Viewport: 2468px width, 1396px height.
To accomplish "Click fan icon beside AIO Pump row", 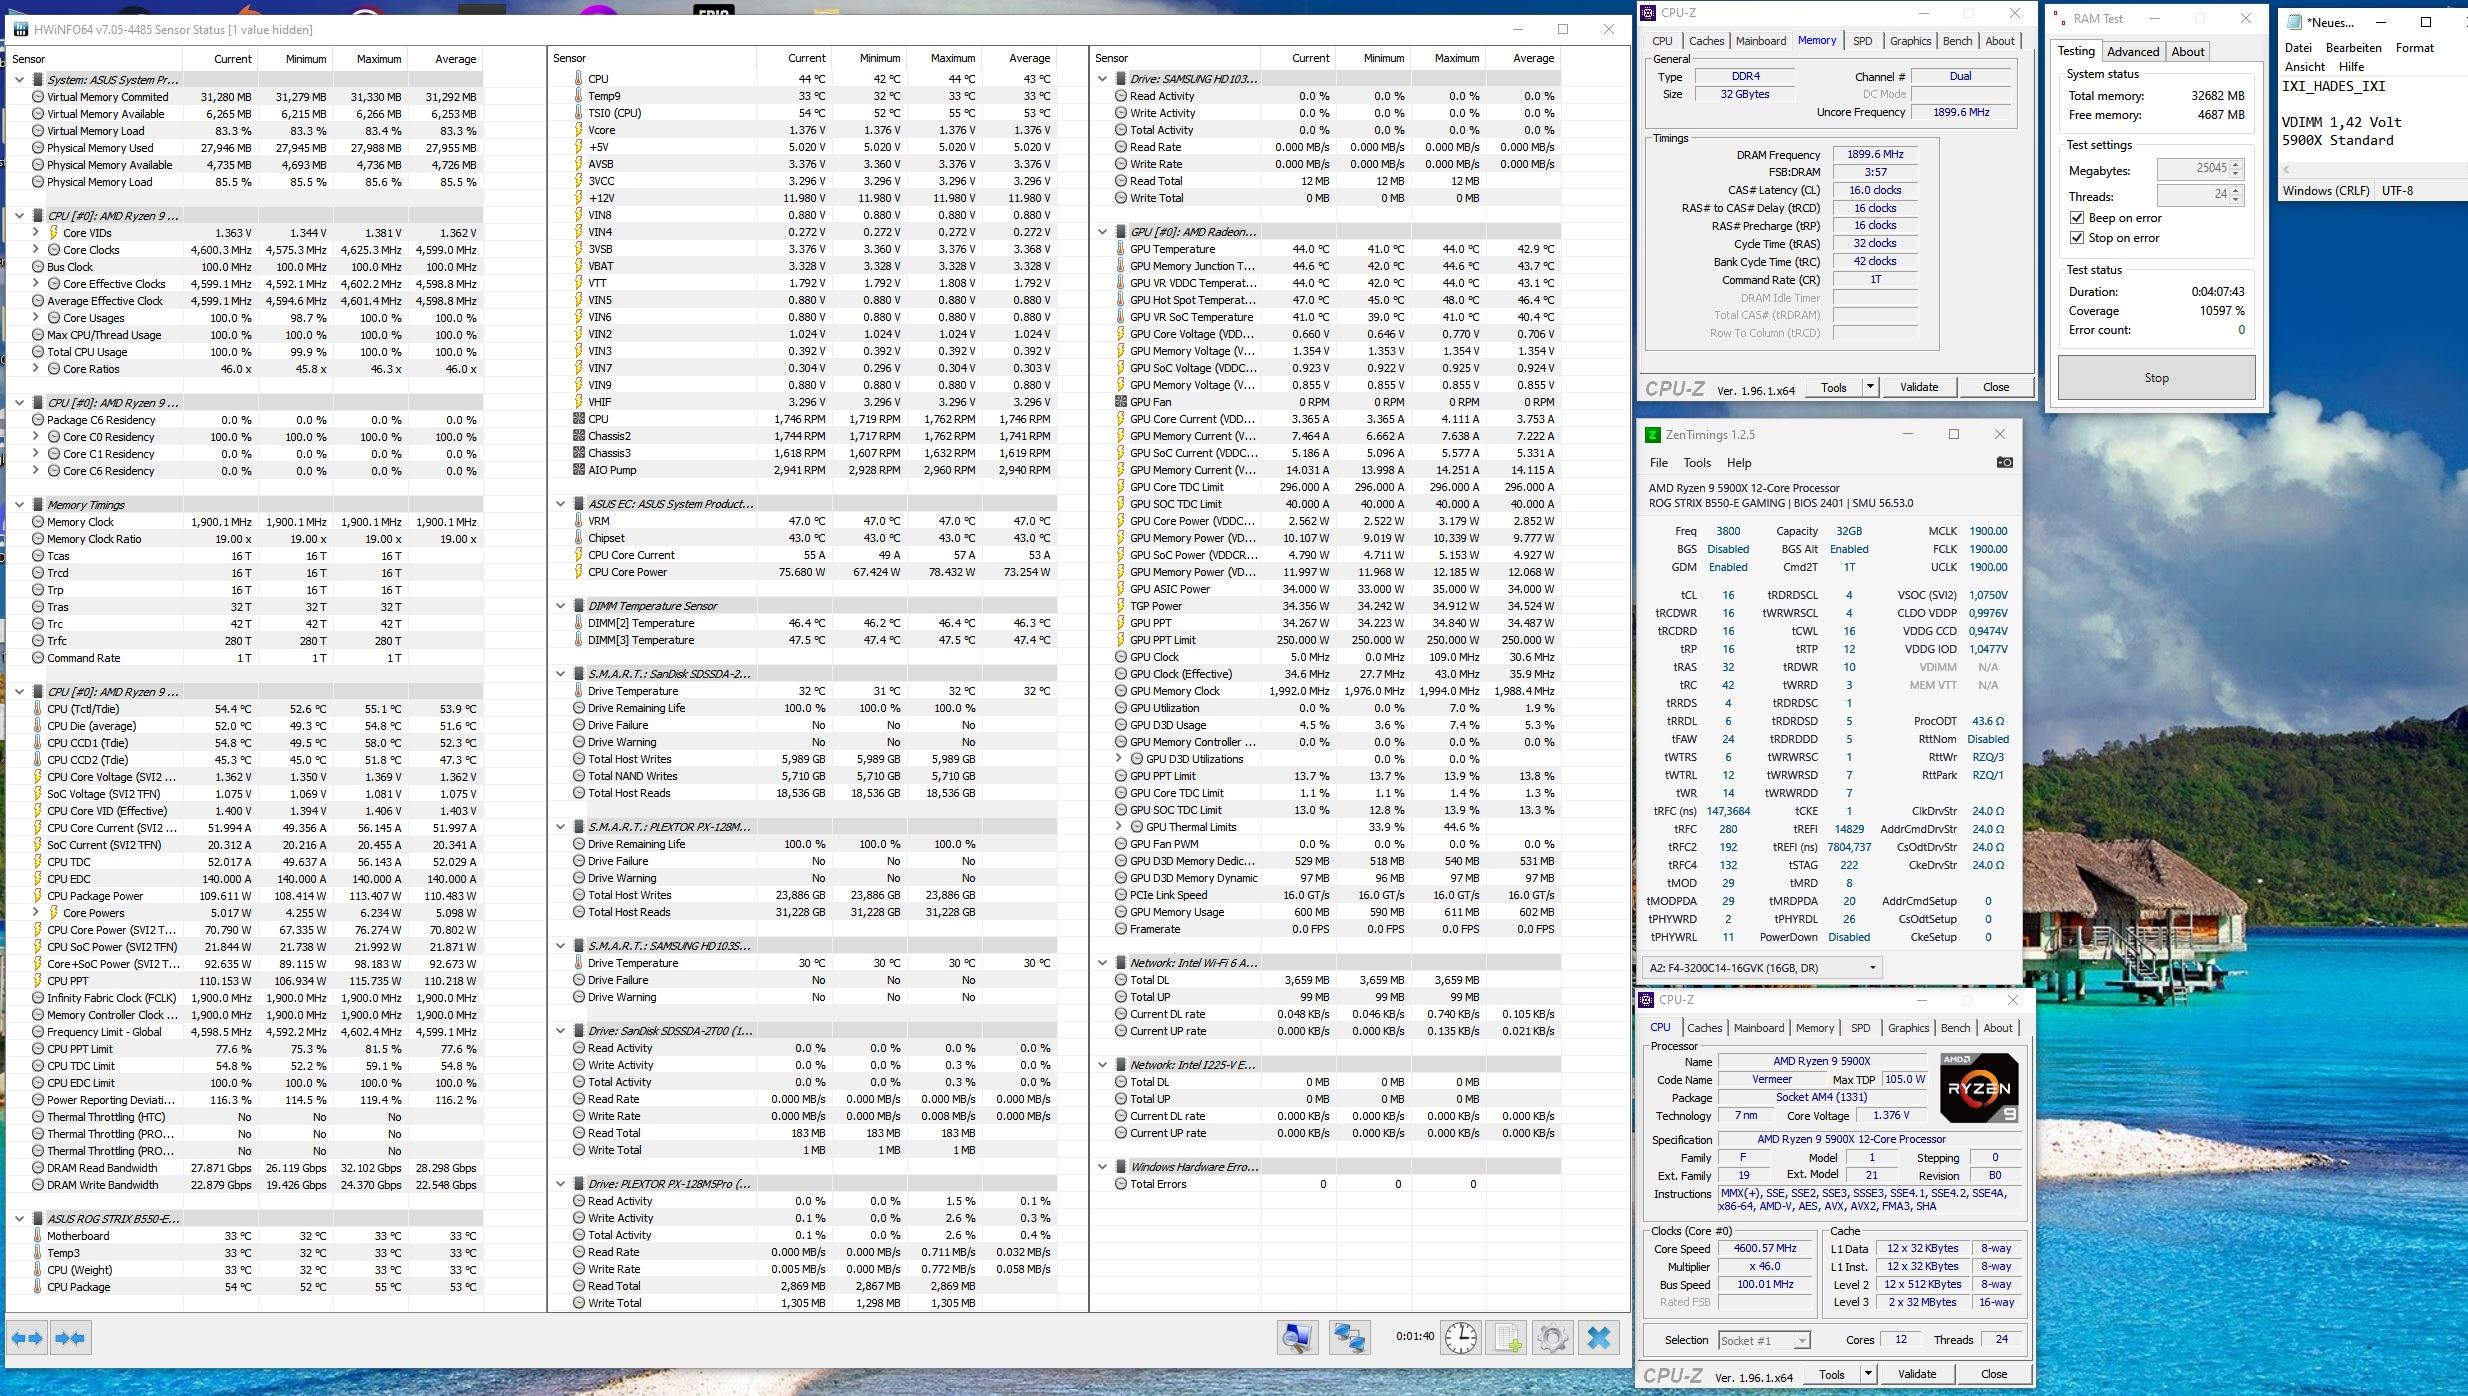I will tap(578, 470).
